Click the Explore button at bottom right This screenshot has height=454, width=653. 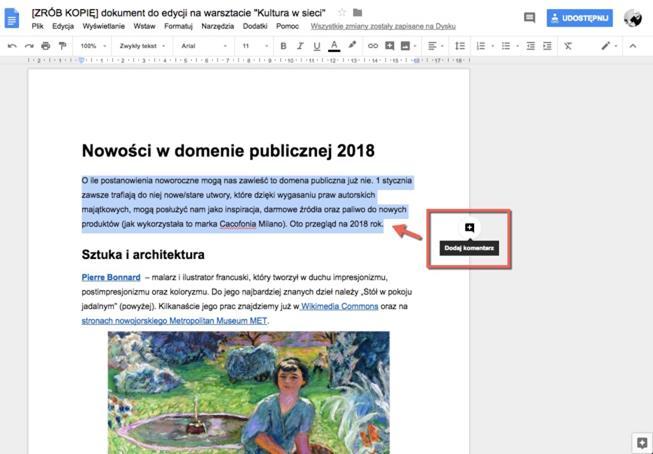tap(642, 443)
